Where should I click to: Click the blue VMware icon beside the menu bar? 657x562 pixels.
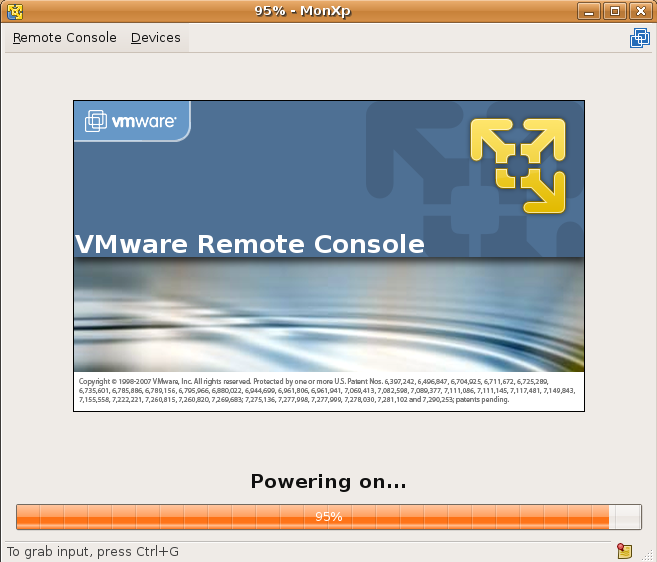pyautogui.click(x=640, y=38)
